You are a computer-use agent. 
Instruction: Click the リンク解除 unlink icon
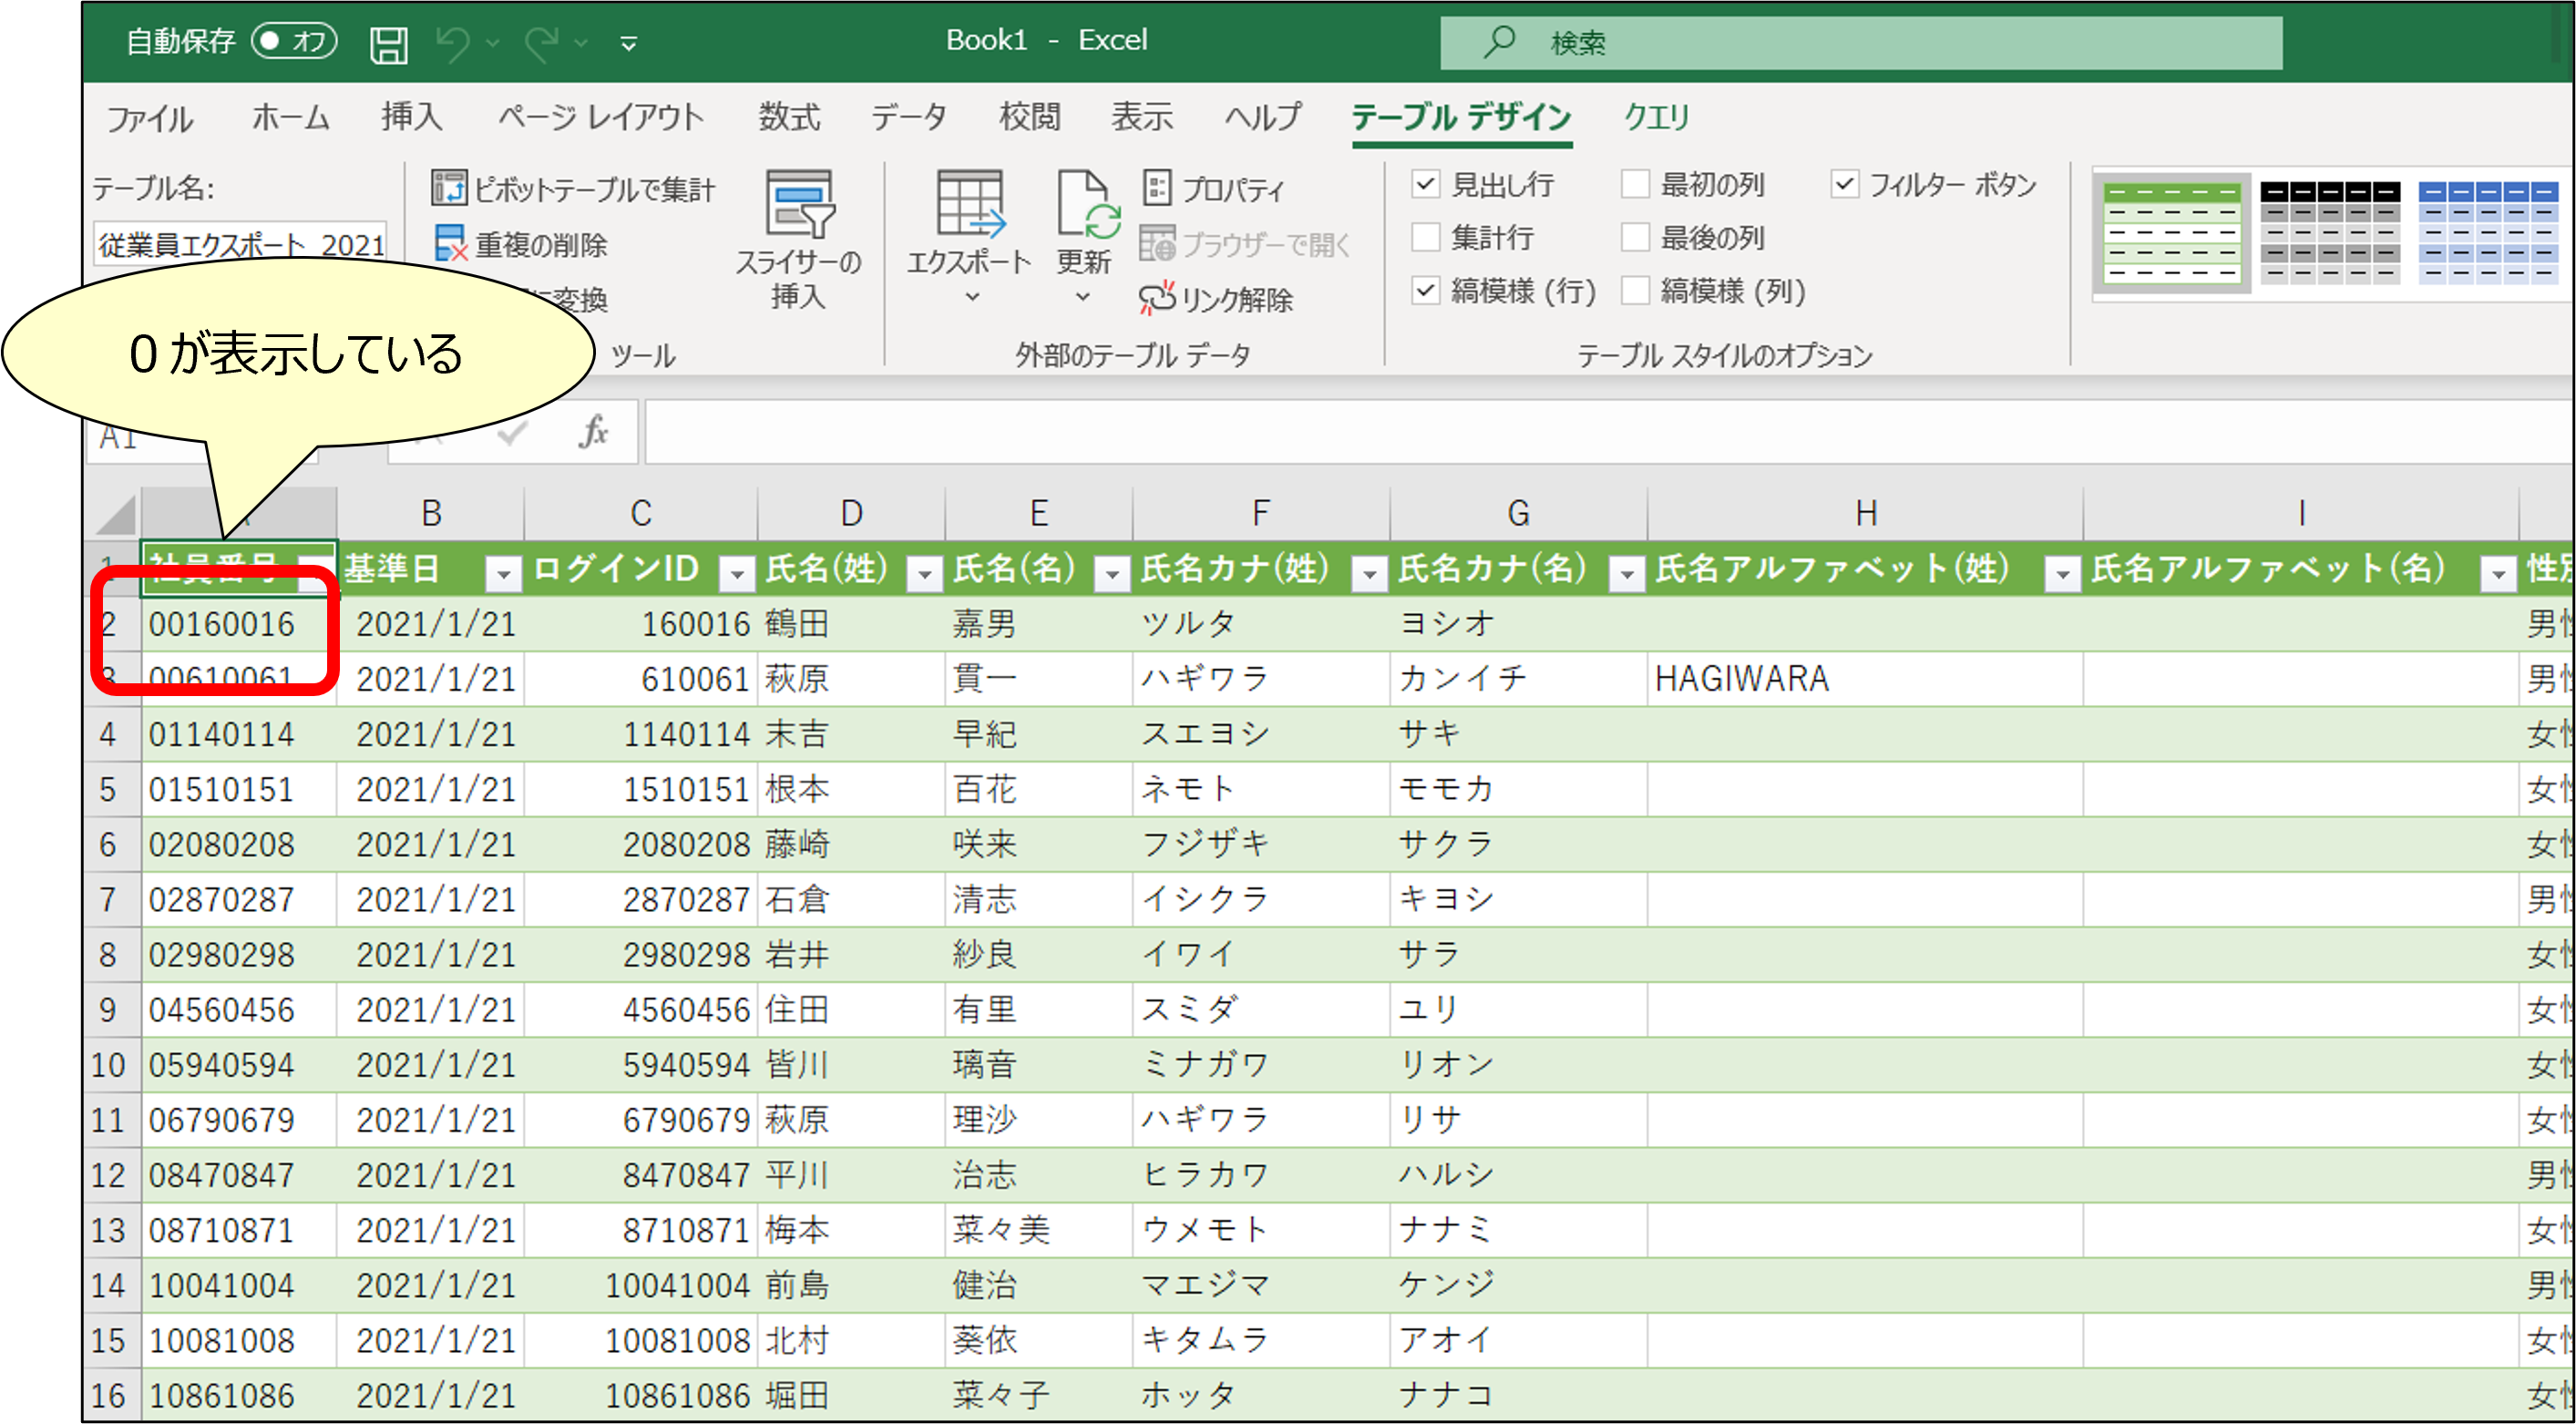point(1157,298)
